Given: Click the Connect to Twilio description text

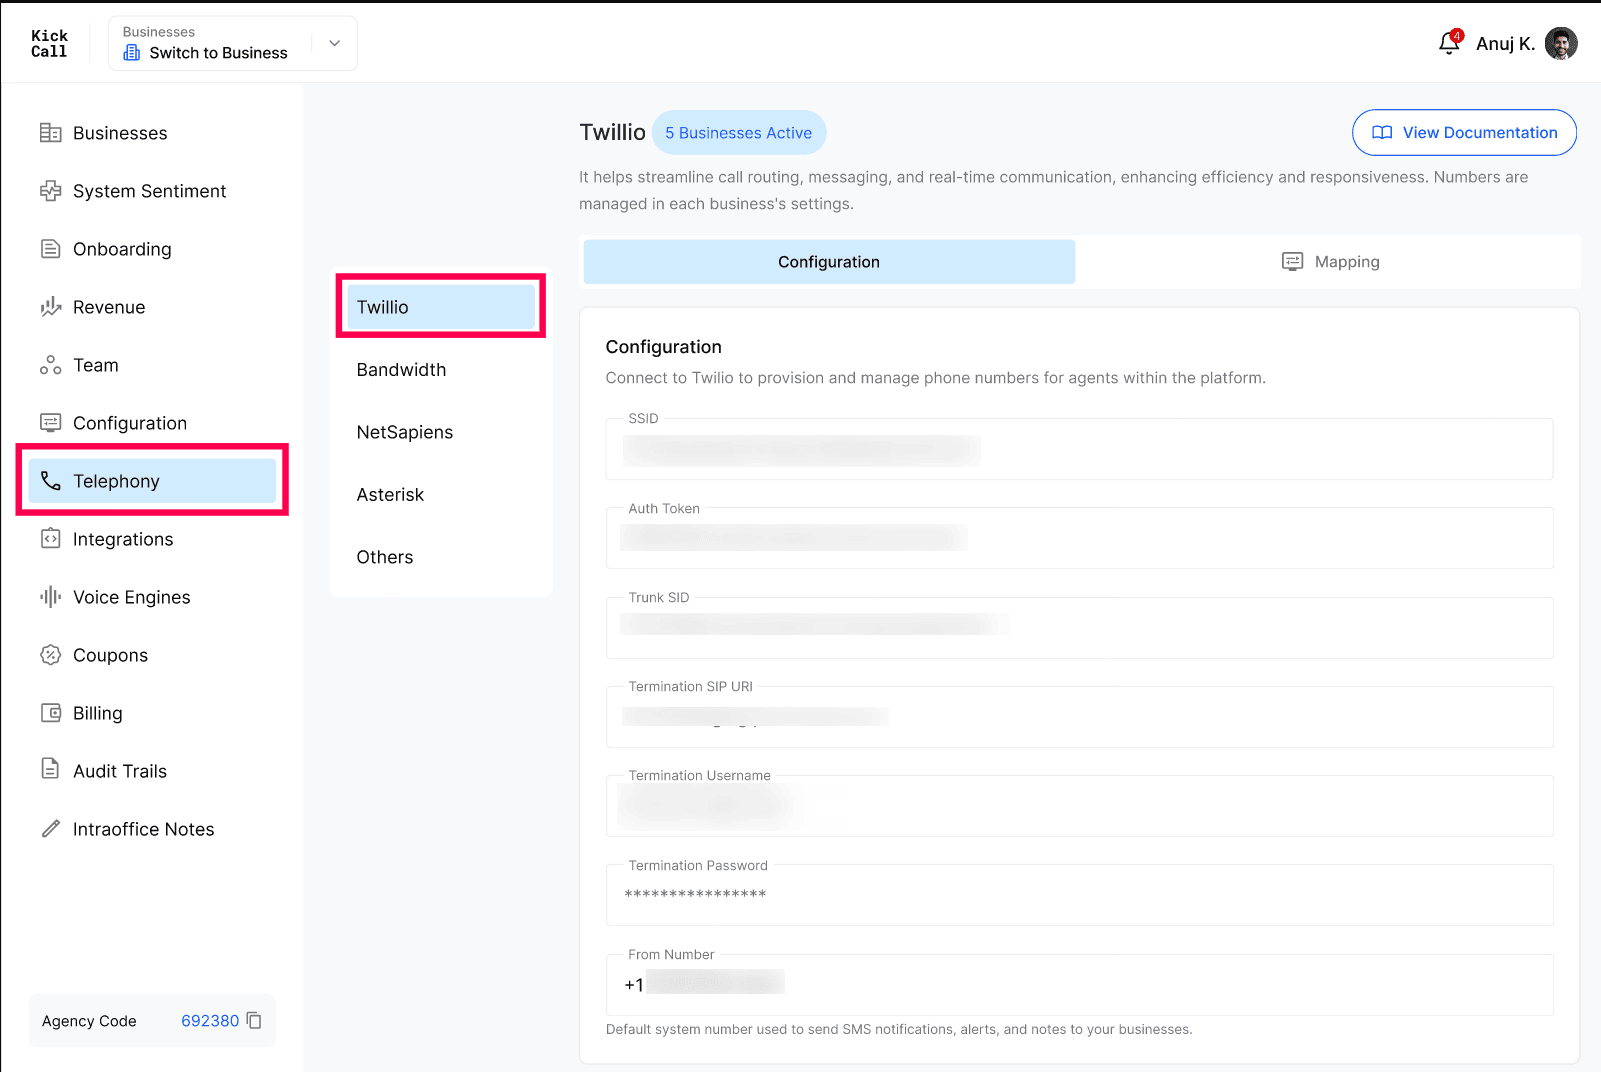Looking at the screenshot, I should click(936, 378).
